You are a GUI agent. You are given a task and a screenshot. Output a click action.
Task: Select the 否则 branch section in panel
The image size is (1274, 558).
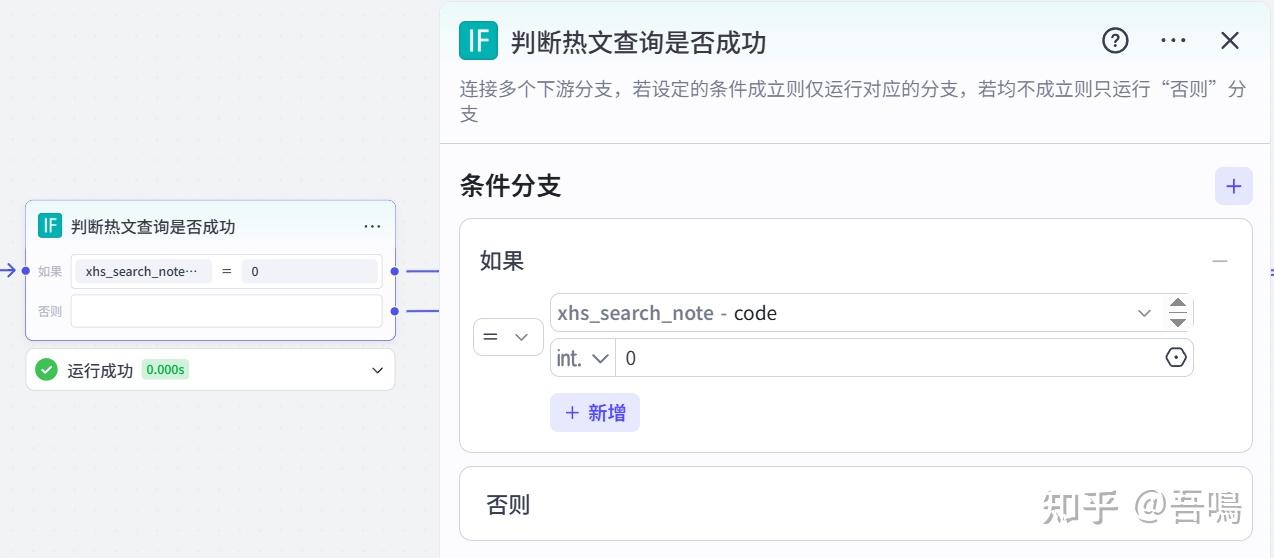tap(855, 504)
